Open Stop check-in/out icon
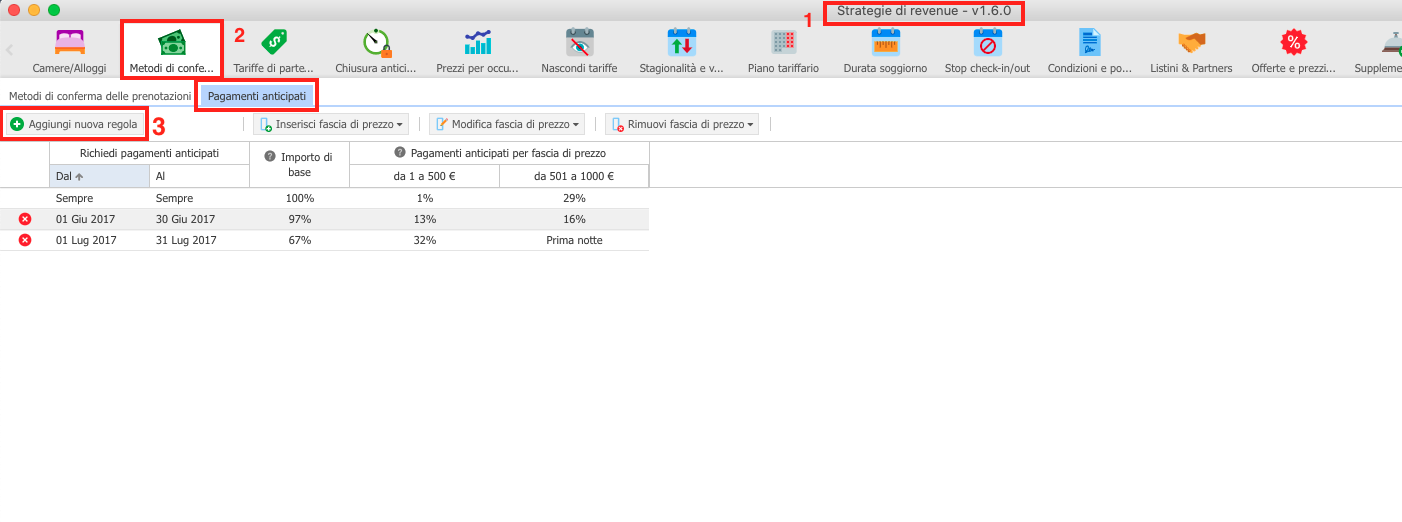The image size is (1402, 522). pos(988,42)
